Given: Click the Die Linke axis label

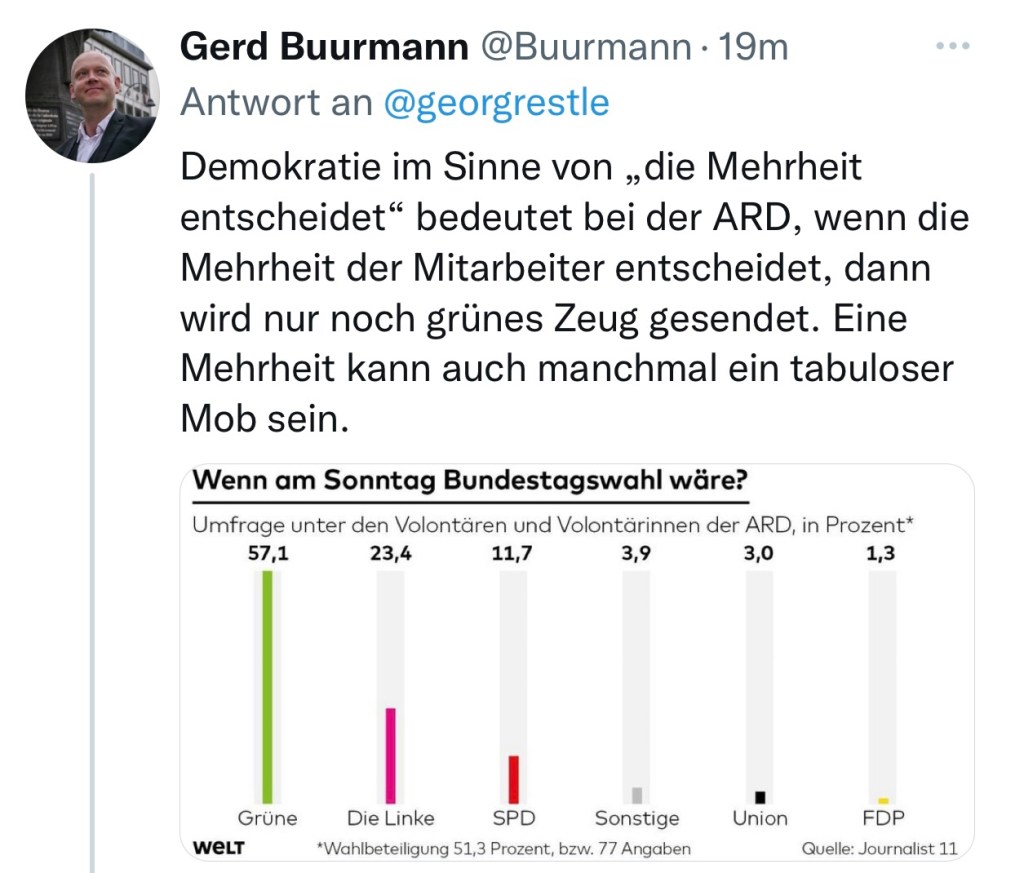Looking at the screenshot, I should (390, 818).
